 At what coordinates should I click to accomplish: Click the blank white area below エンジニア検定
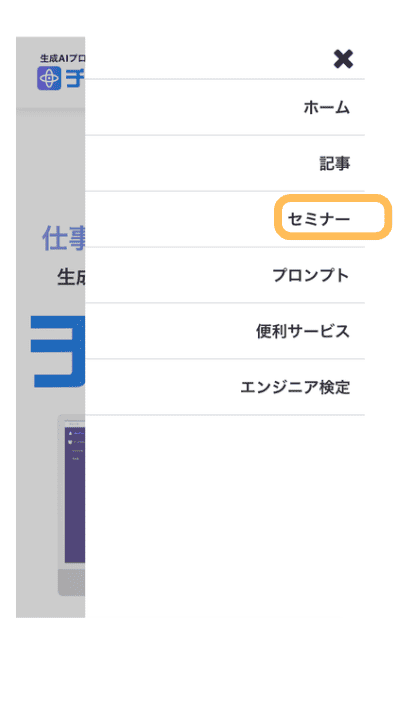click(x=225, y=517)
